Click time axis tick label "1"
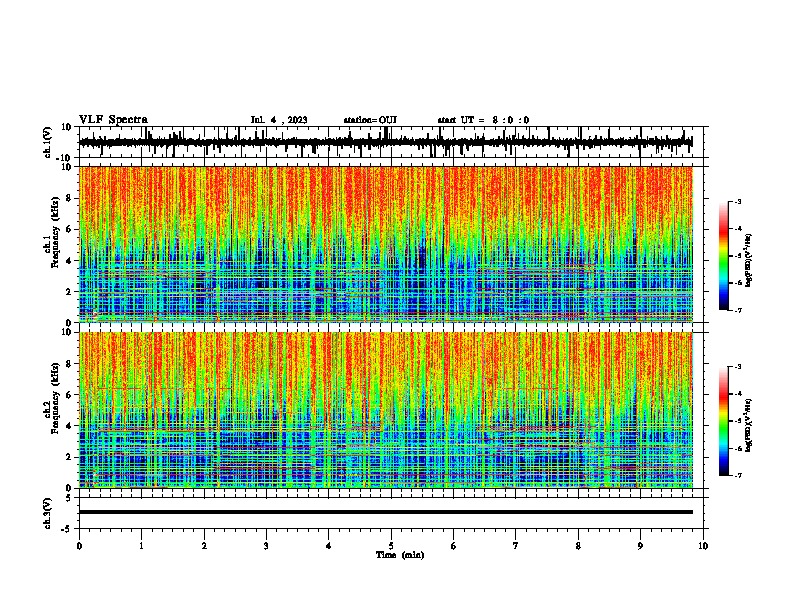 coord(141,546)
